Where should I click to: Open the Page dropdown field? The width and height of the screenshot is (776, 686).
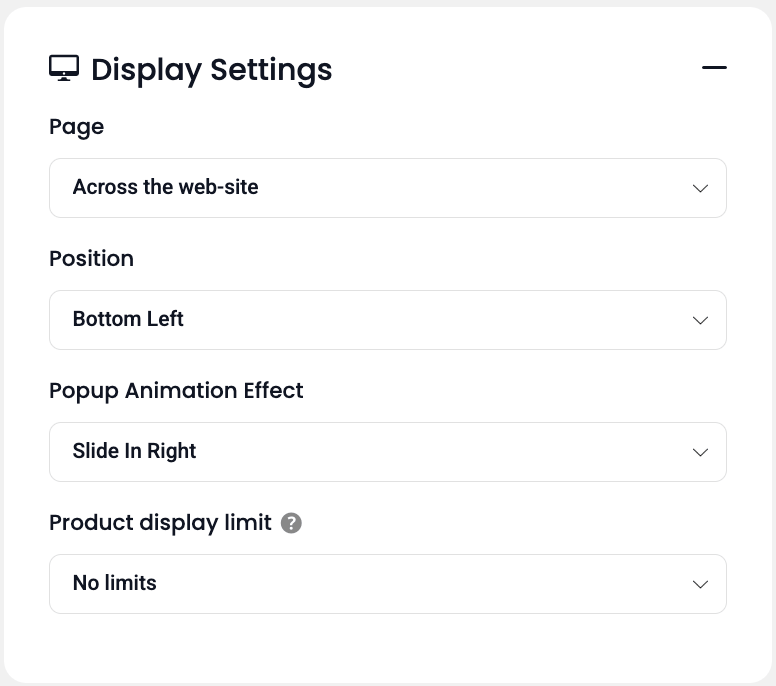tap(387, 188)
